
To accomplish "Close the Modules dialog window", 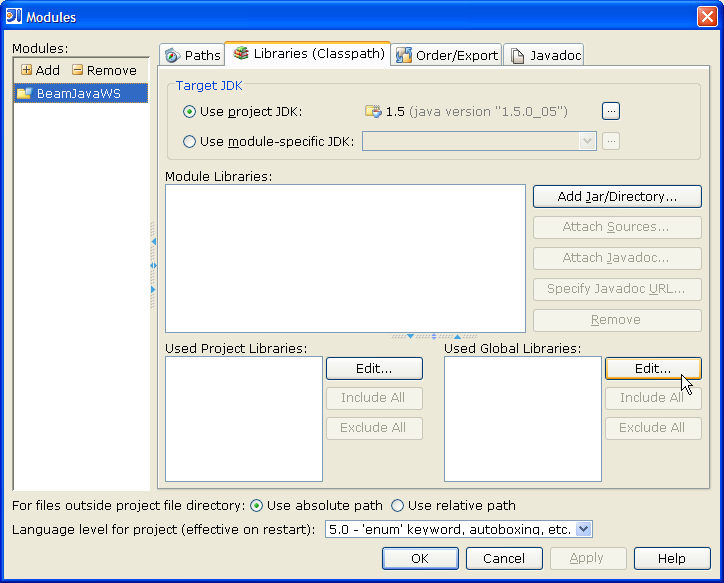I will click(707, 17).
